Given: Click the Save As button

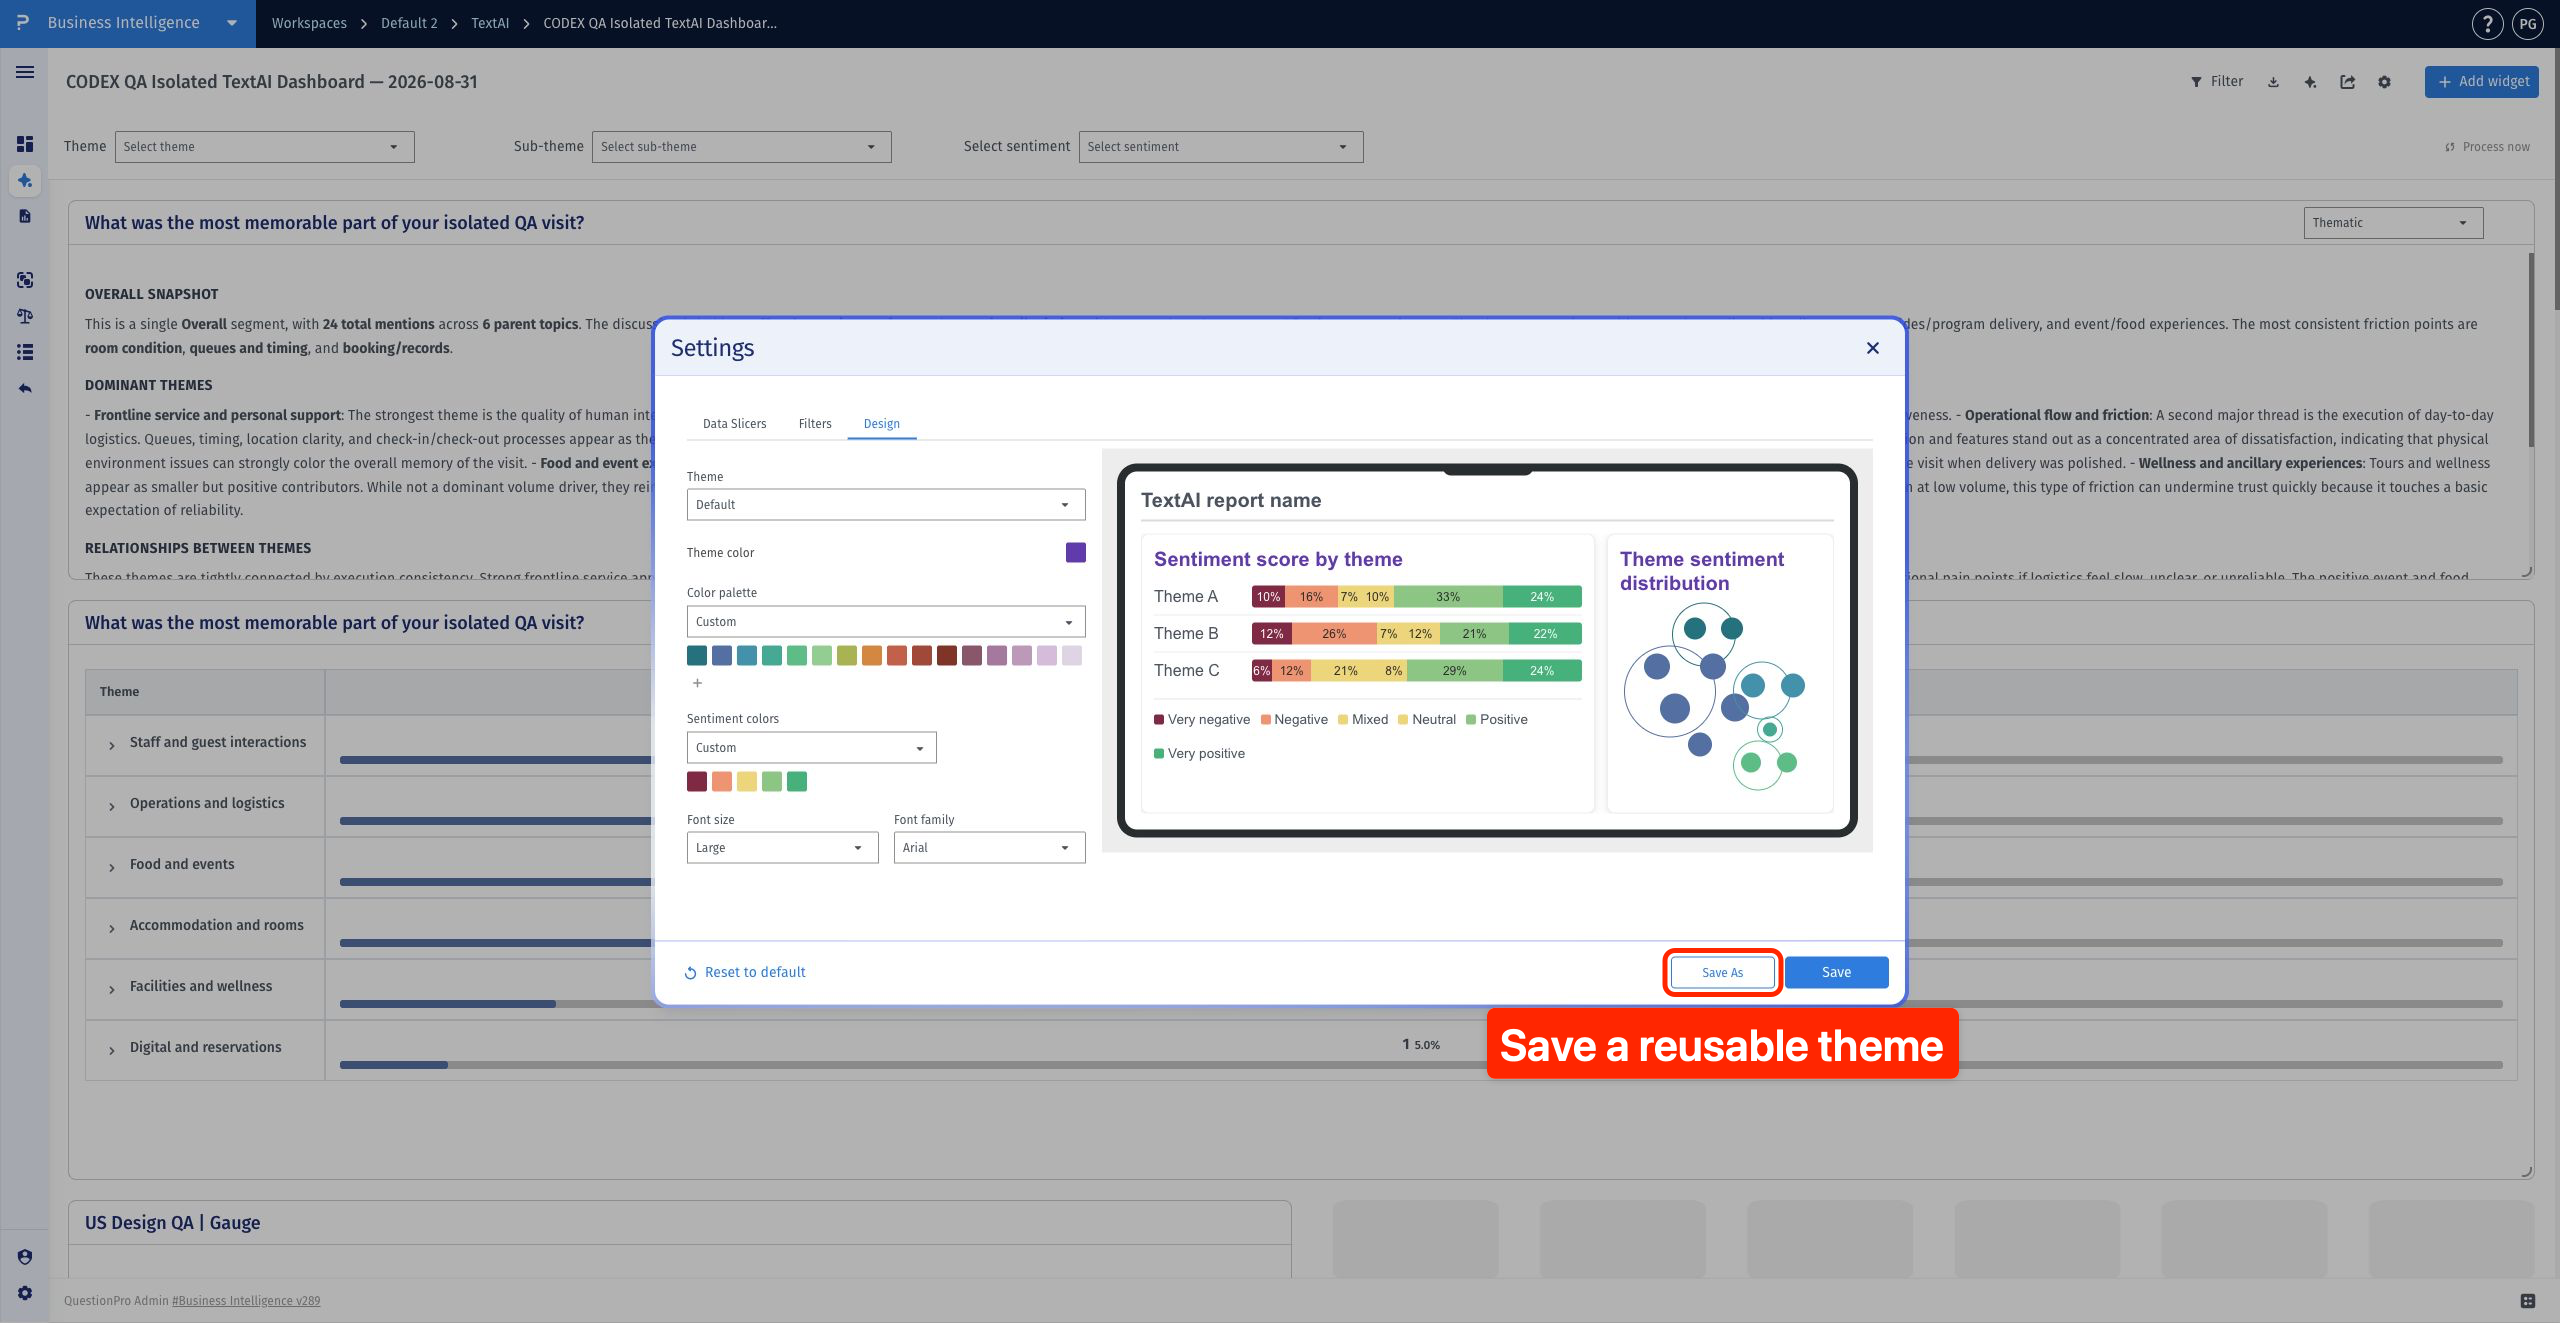Looking at the screenshot, I should [x=1722, y=972].
